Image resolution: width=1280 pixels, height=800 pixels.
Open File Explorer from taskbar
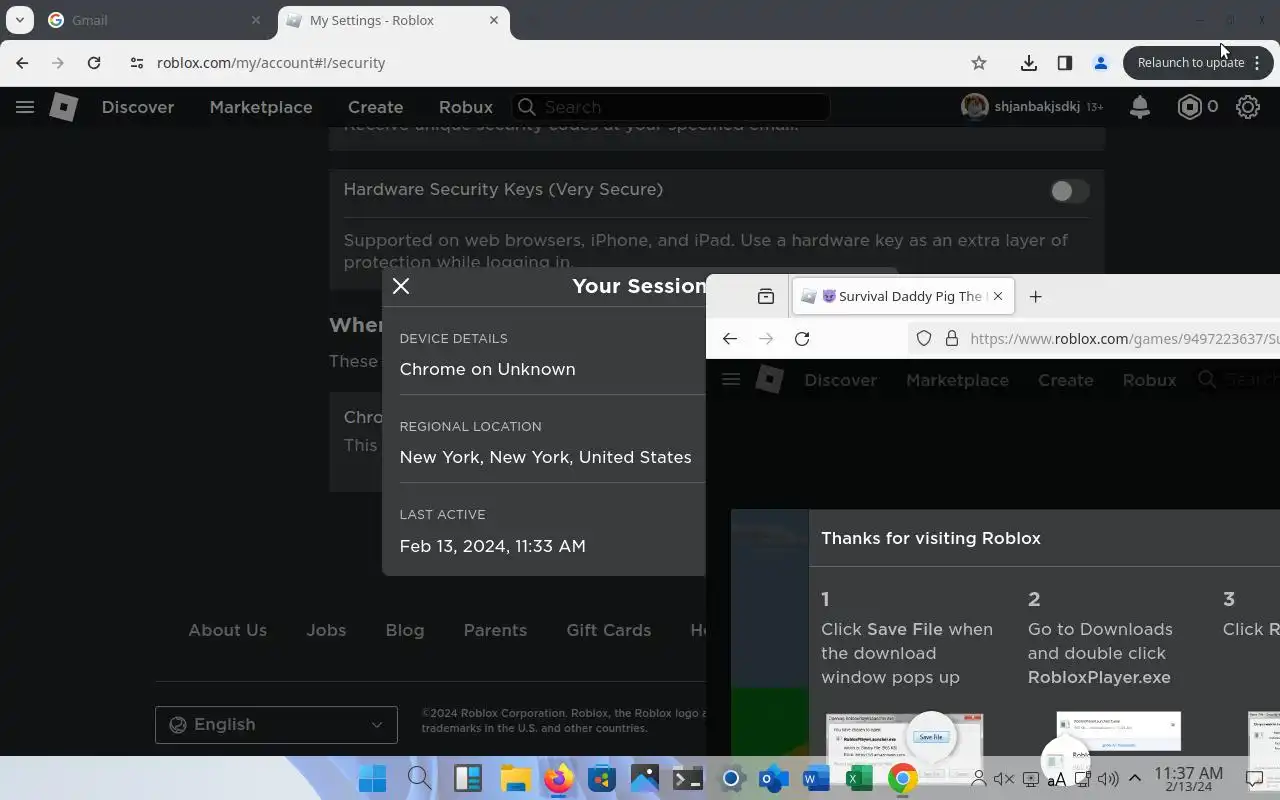click(x=515, y=778)
